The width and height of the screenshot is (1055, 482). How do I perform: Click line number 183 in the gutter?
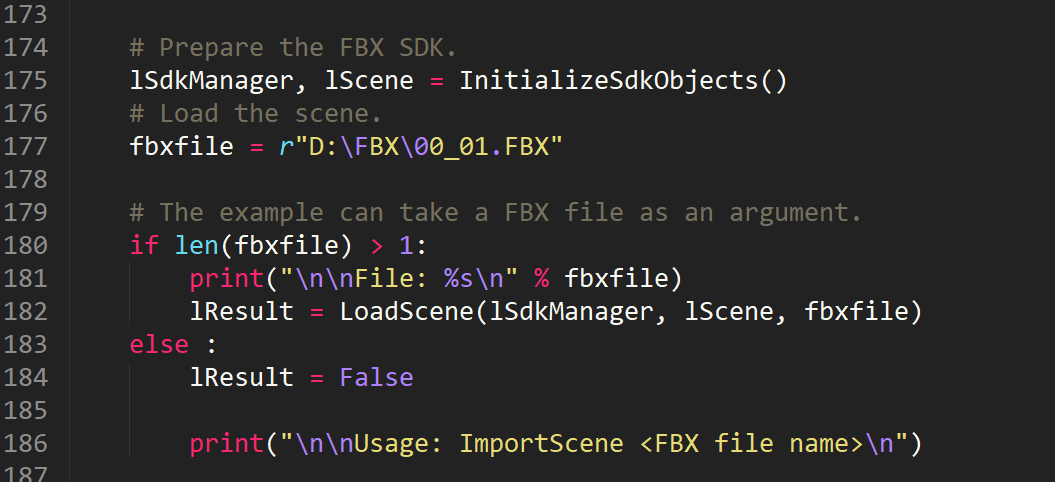click(x=26, y=345)
